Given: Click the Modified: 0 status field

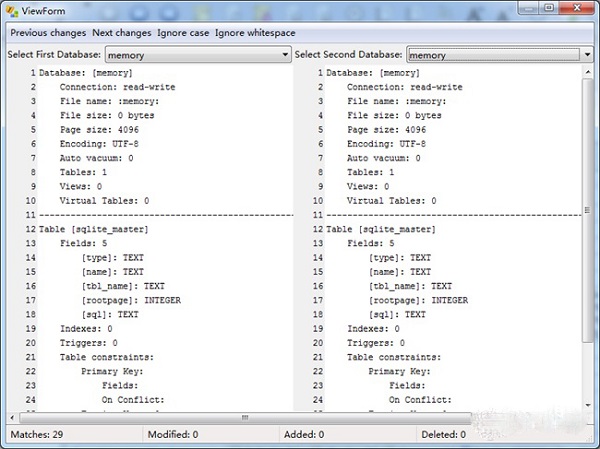Looking at the screenshot, I should (173, 435).
